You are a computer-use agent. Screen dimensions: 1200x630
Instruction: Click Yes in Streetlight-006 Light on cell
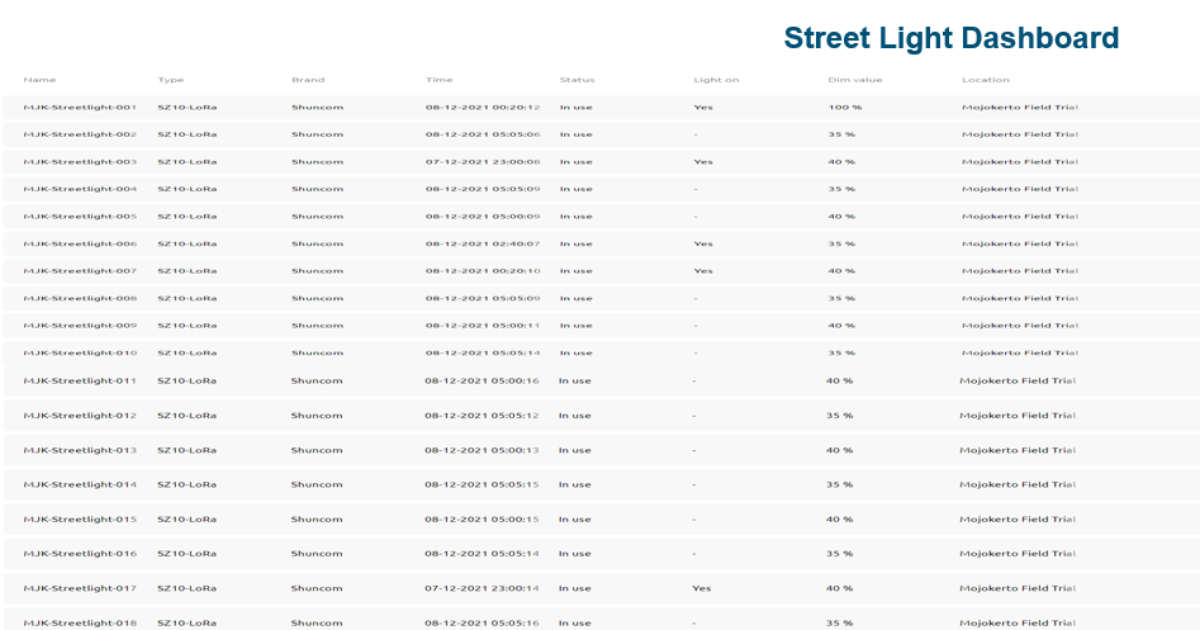703,243
